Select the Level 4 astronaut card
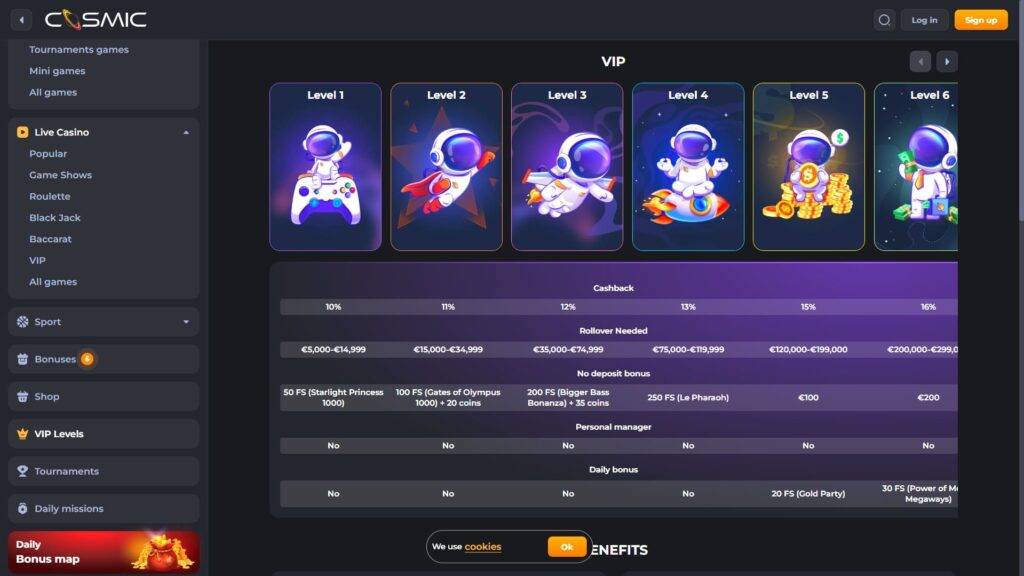Image resolution: width=1024 pixels, height=576 pixels. tap(688, 167)
